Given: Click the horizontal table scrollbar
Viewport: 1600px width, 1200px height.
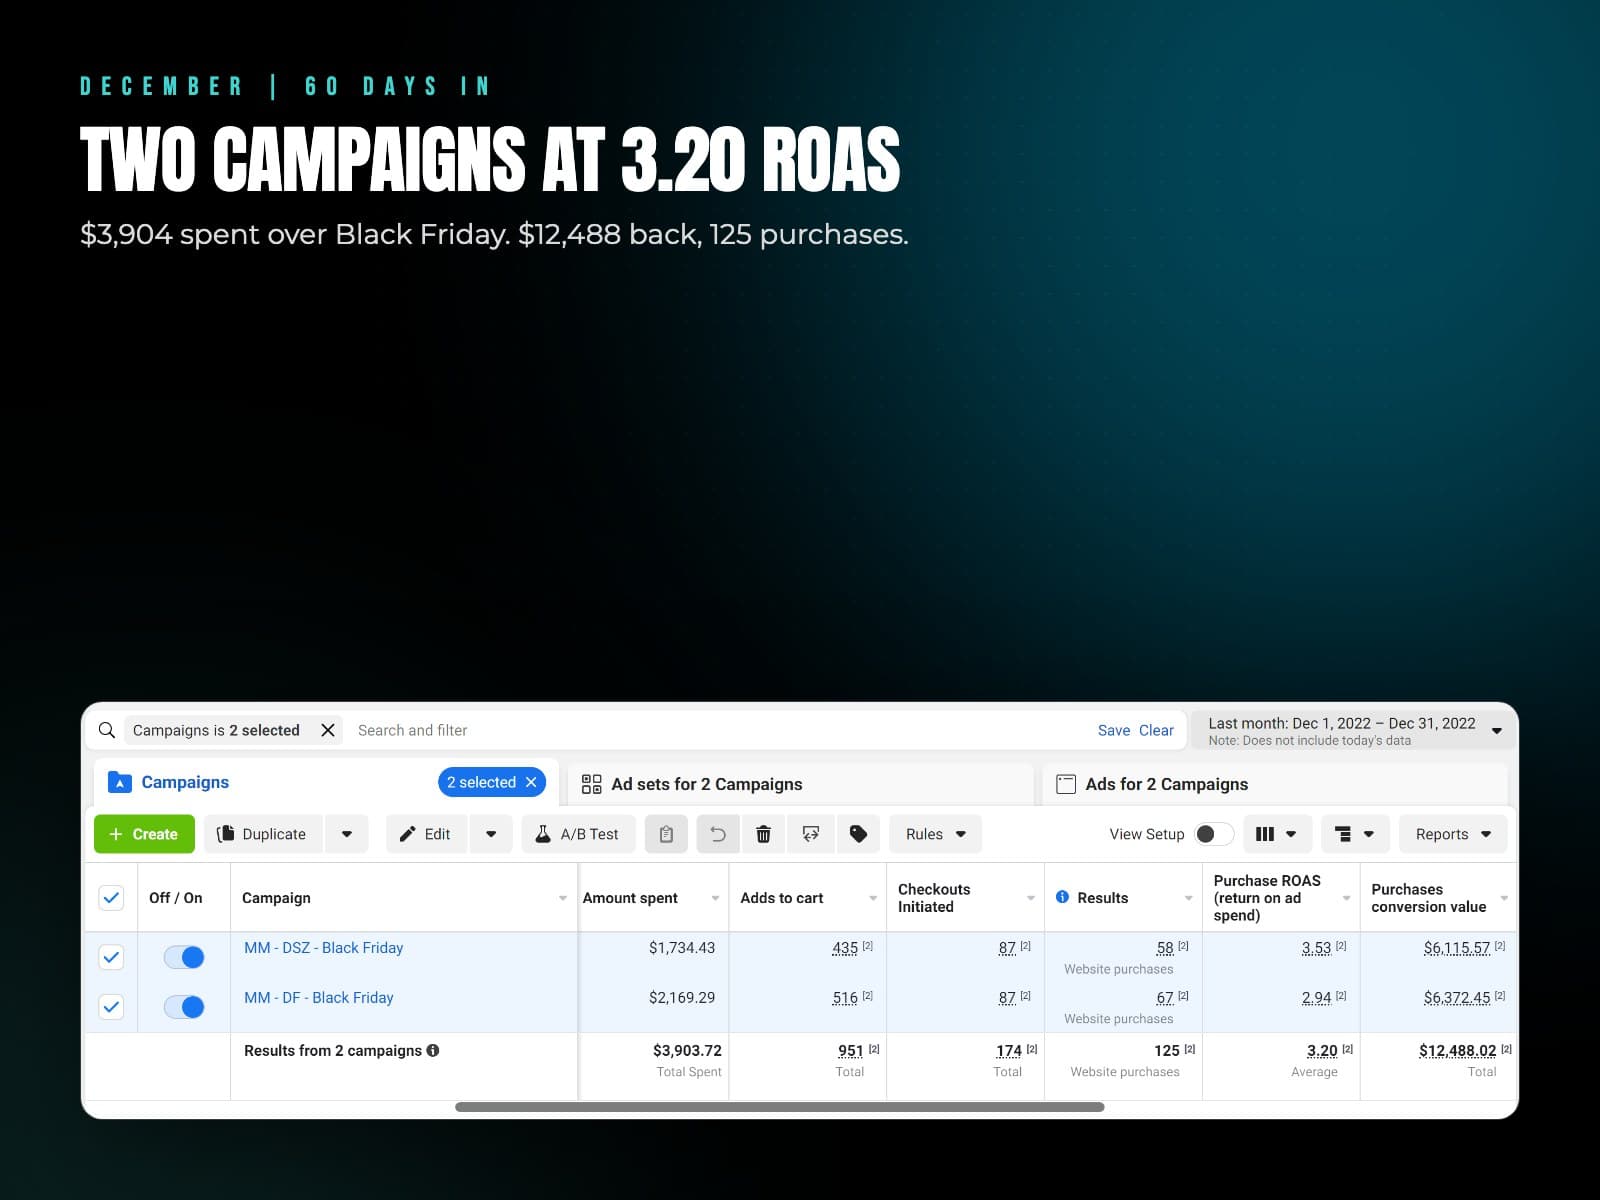Looking at the screenshot, I should [780, 1107].
